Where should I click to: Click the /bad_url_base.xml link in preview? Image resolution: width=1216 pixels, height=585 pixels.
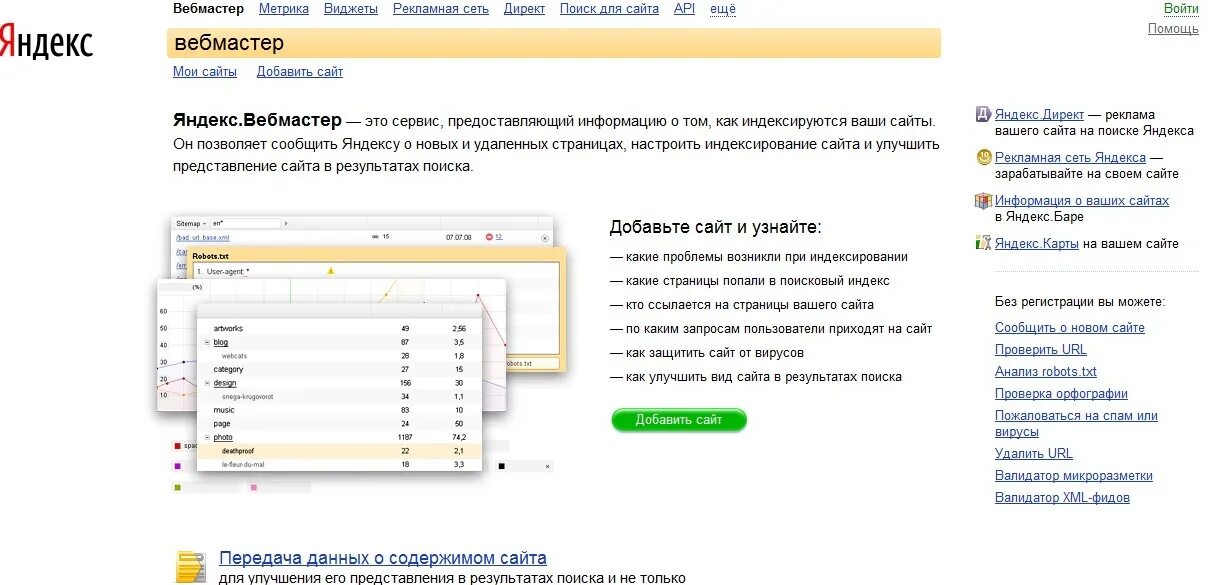[203, 238]
